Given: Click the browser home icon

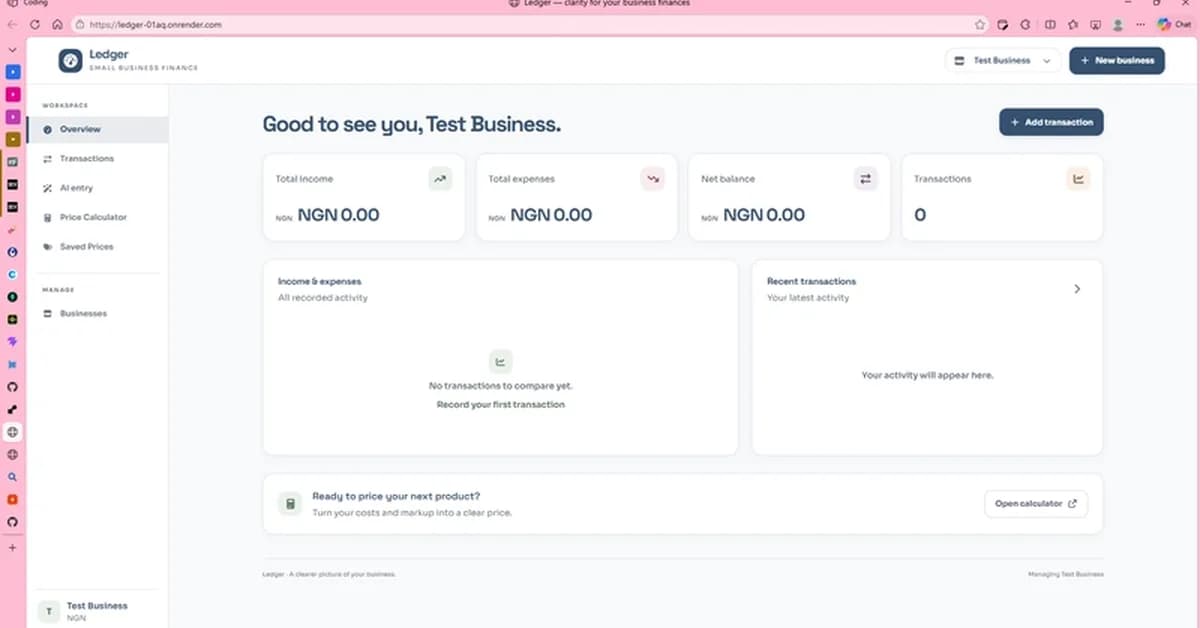Looking at the screenshot, I should pos(56,24).
